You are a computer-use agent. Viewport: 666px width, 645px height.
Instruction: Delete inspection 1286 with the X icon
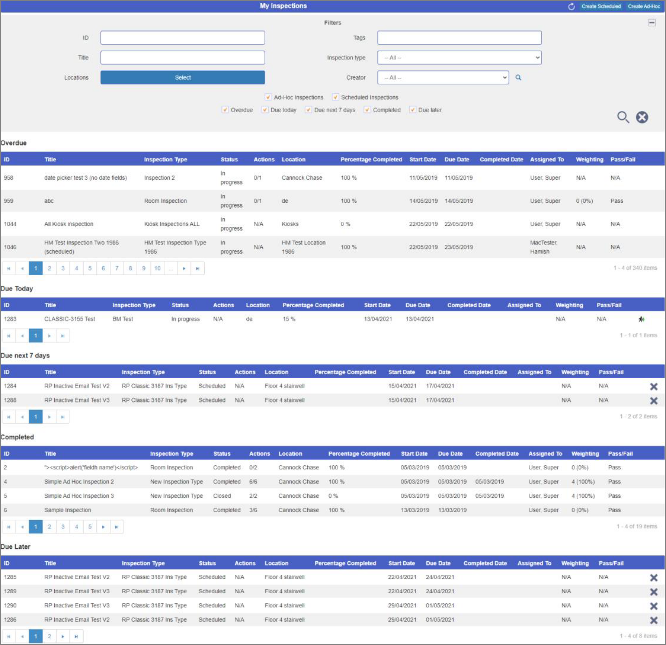[654, 620]
